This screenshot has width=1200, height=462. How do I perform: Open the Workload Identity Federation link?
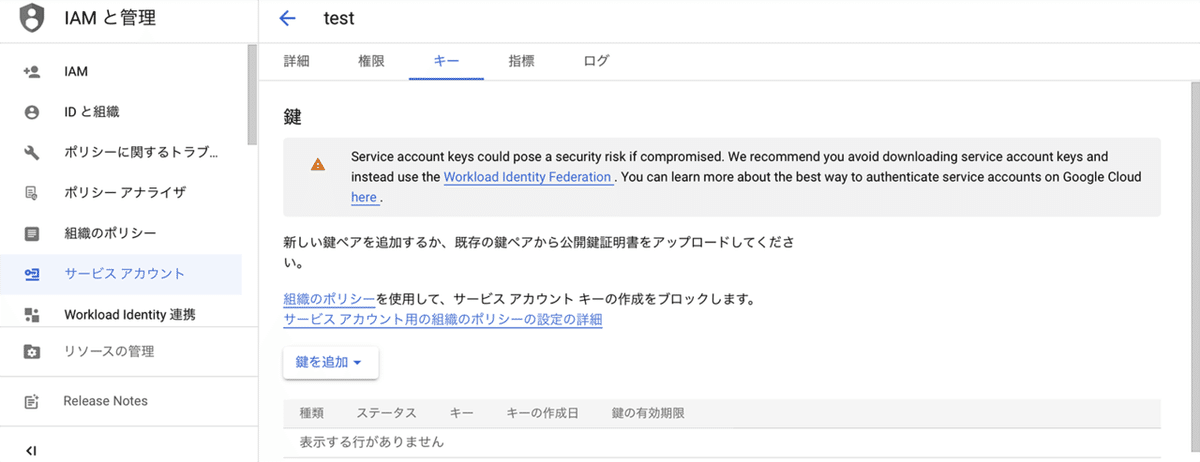point(528,177)
